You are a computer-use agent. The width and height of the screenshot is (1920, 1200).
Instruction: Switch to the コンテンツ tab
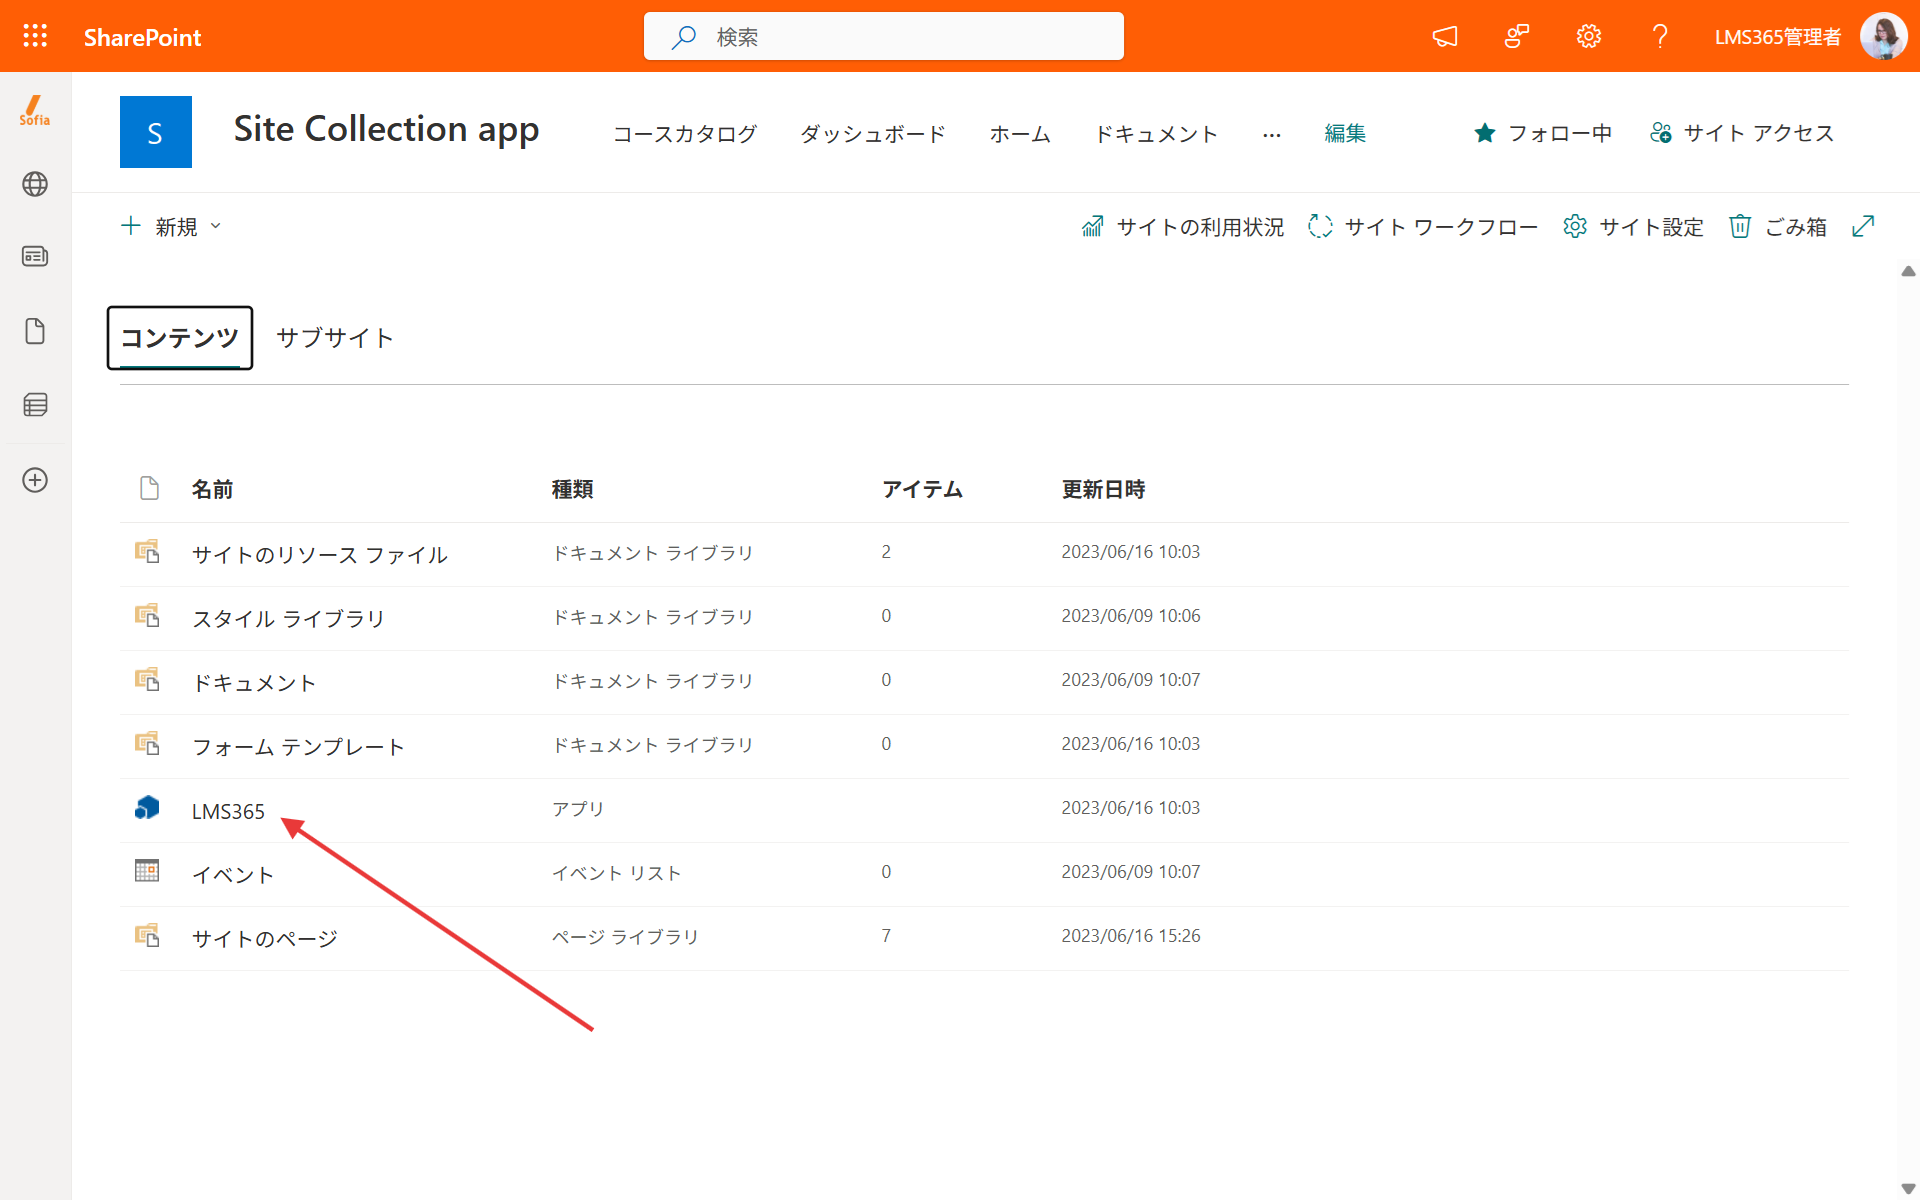pyautogui.click(x=180, y=338)
